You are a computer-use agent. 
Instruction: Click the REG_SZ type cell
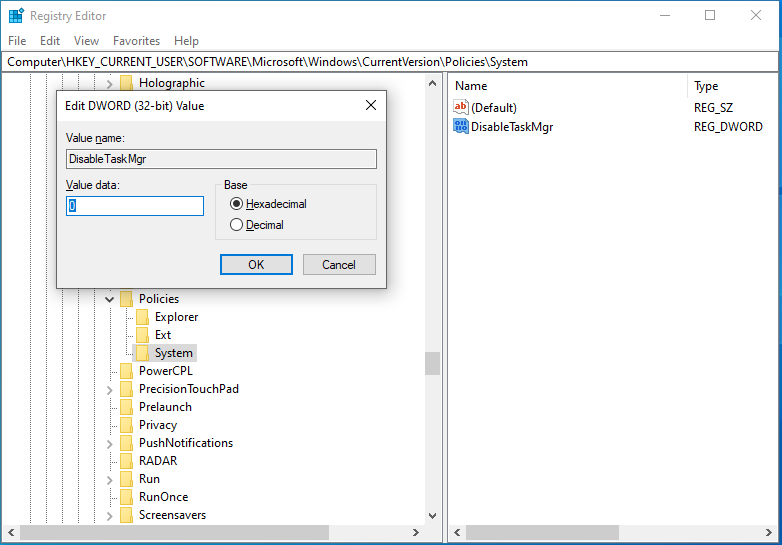point(713,108)
